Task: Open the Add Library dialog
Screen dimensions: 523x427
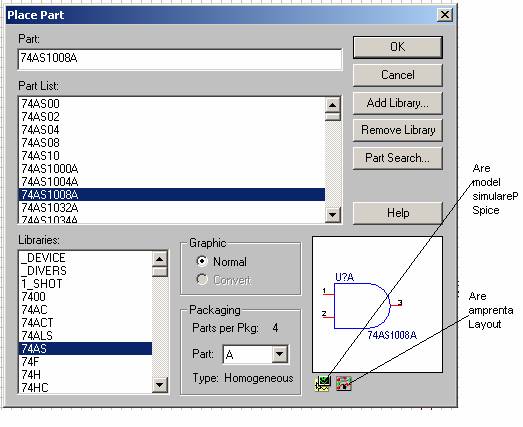Action: 398,103
